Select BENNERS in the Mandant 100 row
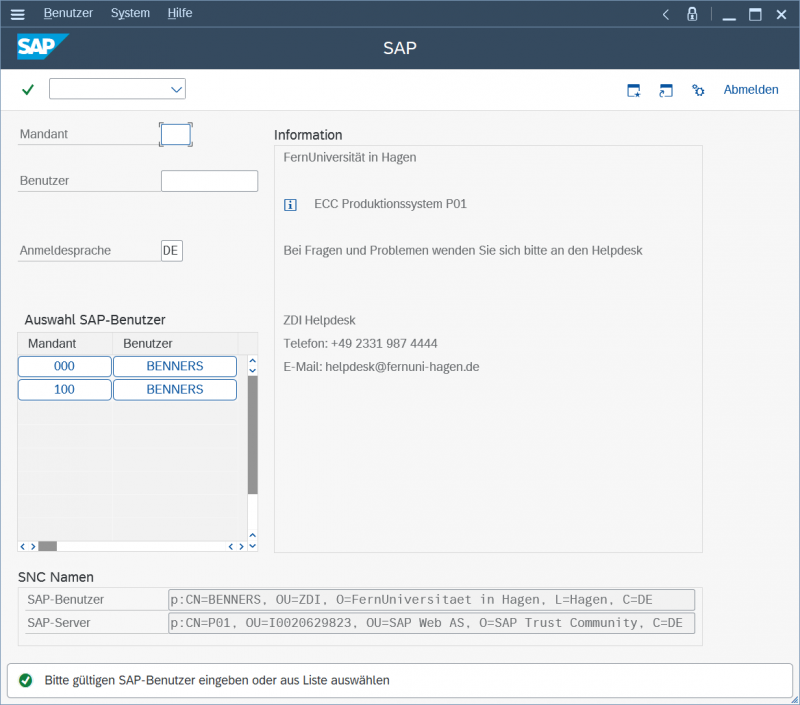This screenshot has width=800, height=705. pos(175,390)
